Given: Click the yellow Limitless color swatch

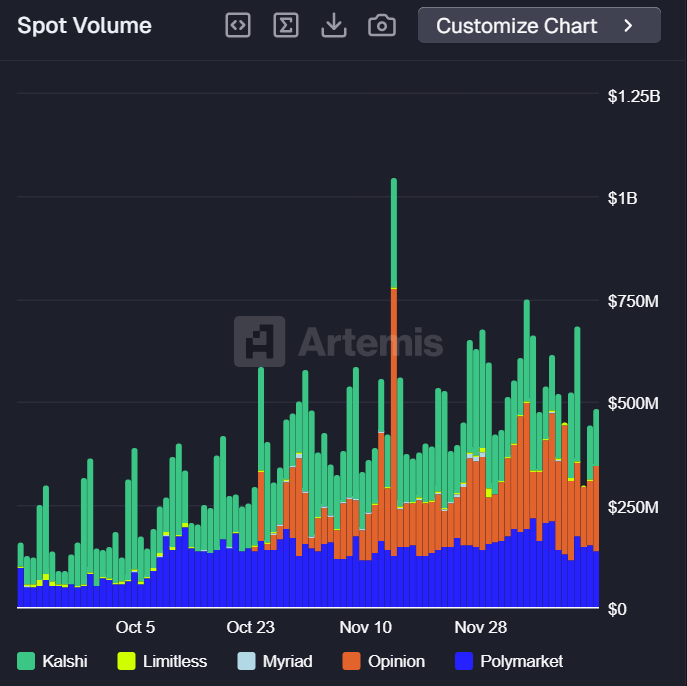Looking at the screenshot, I should coord(127,661).
